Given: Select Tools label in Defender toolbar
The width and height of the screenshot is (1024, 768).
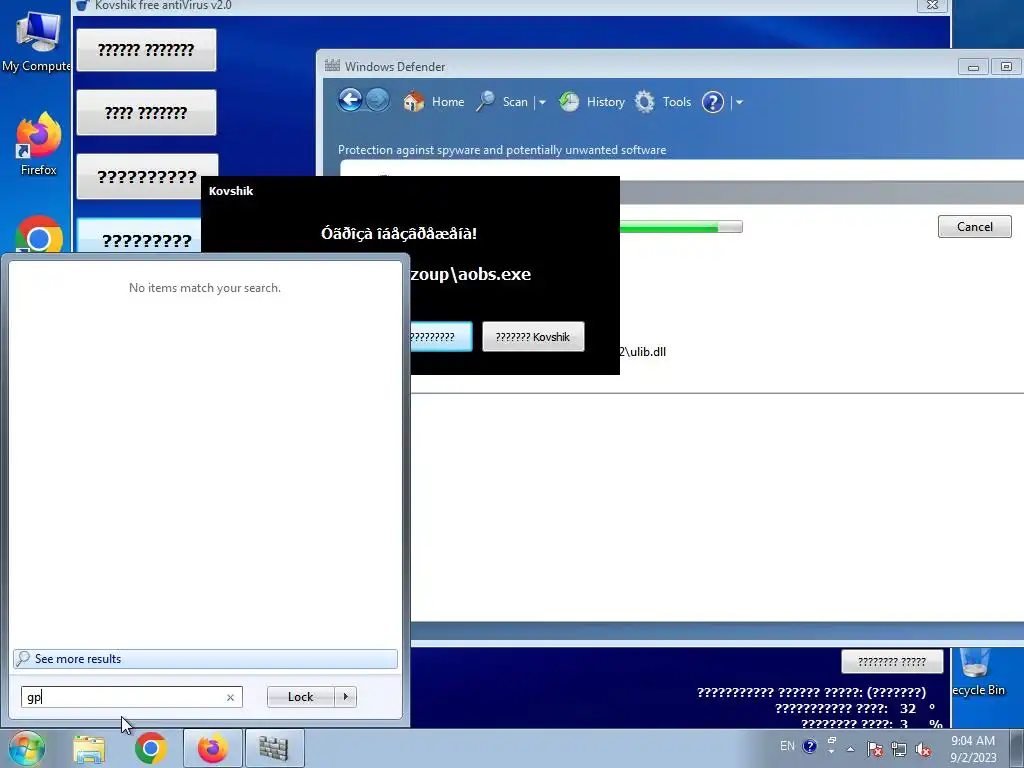Looking at the screenshot, I should pos(677,102).
